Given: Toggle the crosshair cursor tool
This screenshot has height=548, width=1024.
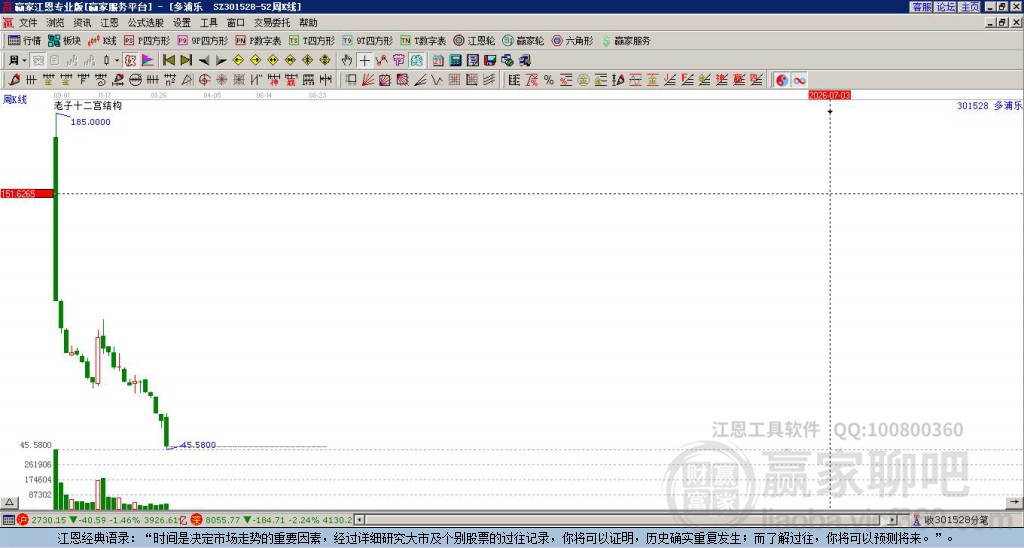Looking at the screenshot, I should point(364,61).
